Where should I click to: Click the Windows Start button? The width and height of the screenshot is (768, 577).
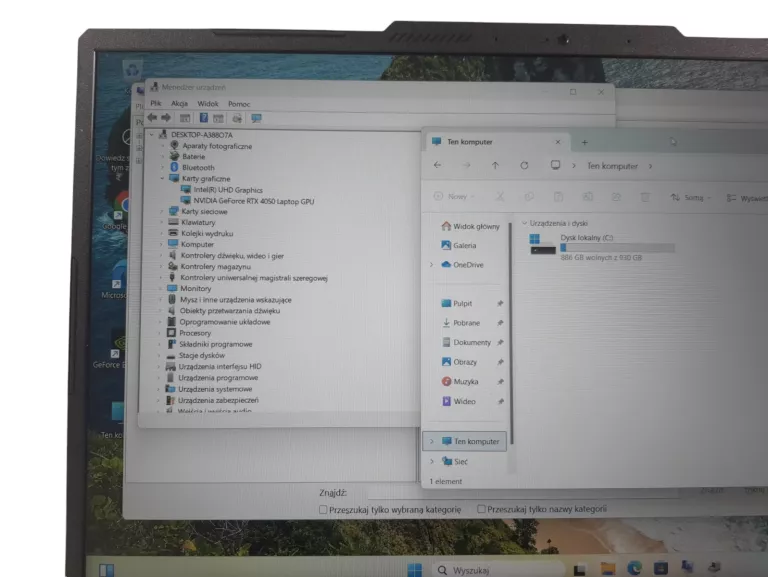[x=414, y=570]
